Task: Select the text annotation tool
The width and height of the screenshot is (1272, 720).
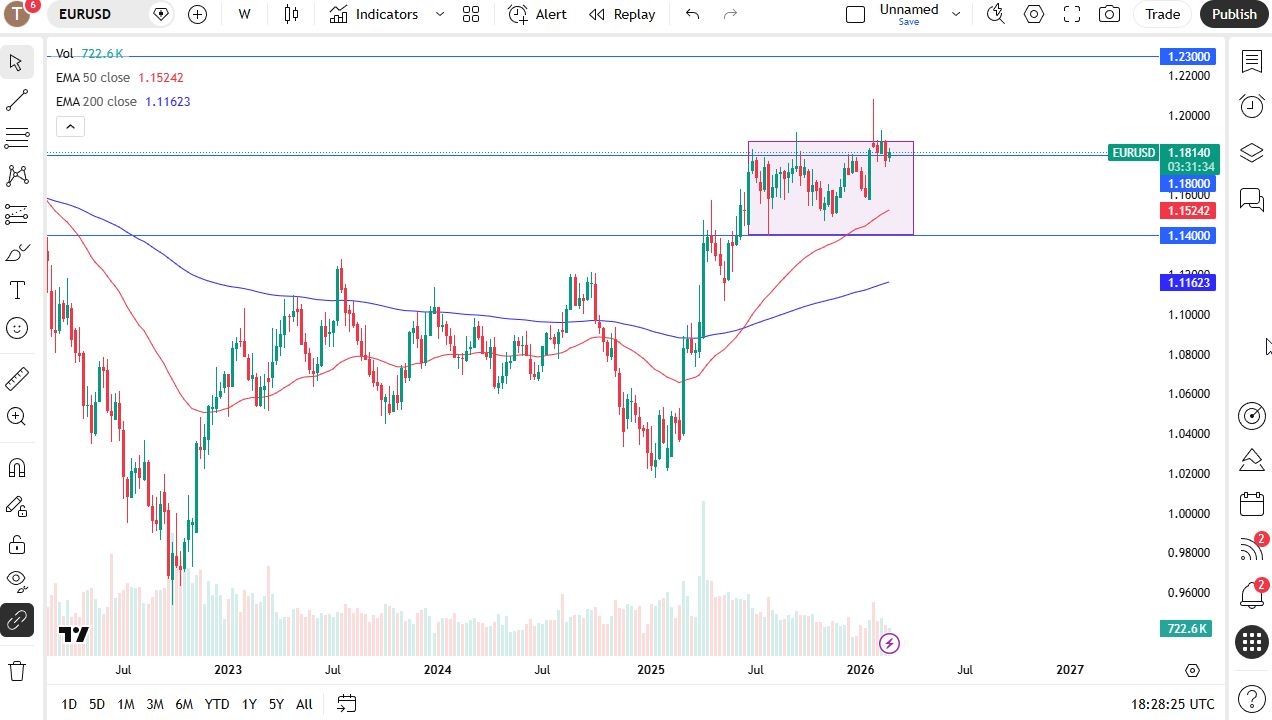Action: tap(17, 290)
